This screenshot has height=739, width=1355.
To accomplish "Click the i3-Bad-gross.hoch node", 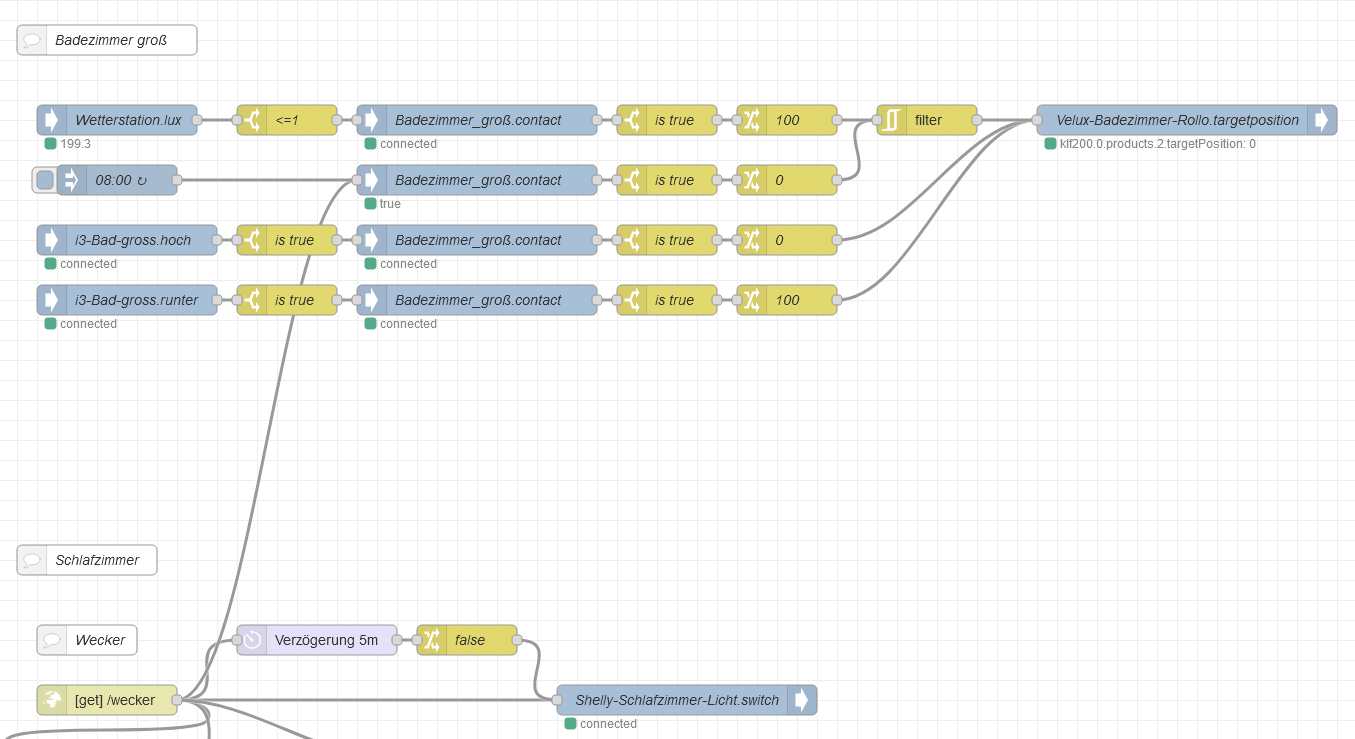I will click(x=127, y=240).
